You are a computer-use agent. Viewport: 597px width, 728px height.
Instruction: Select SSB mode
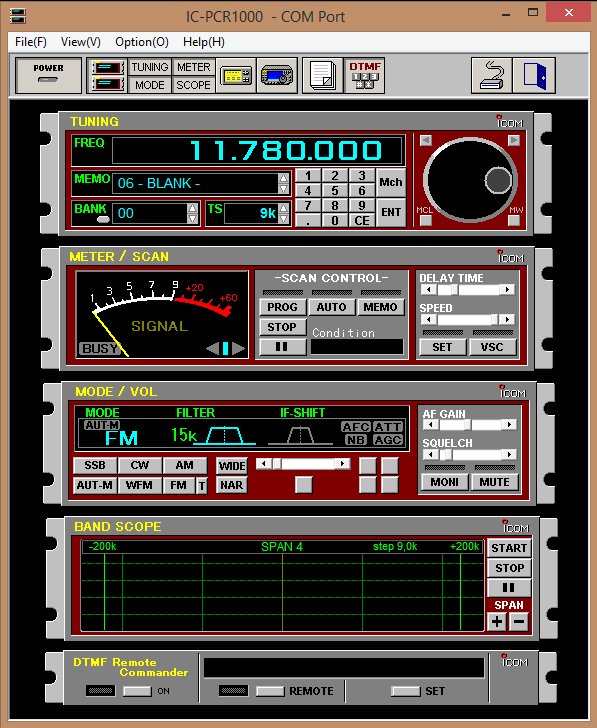95,465
